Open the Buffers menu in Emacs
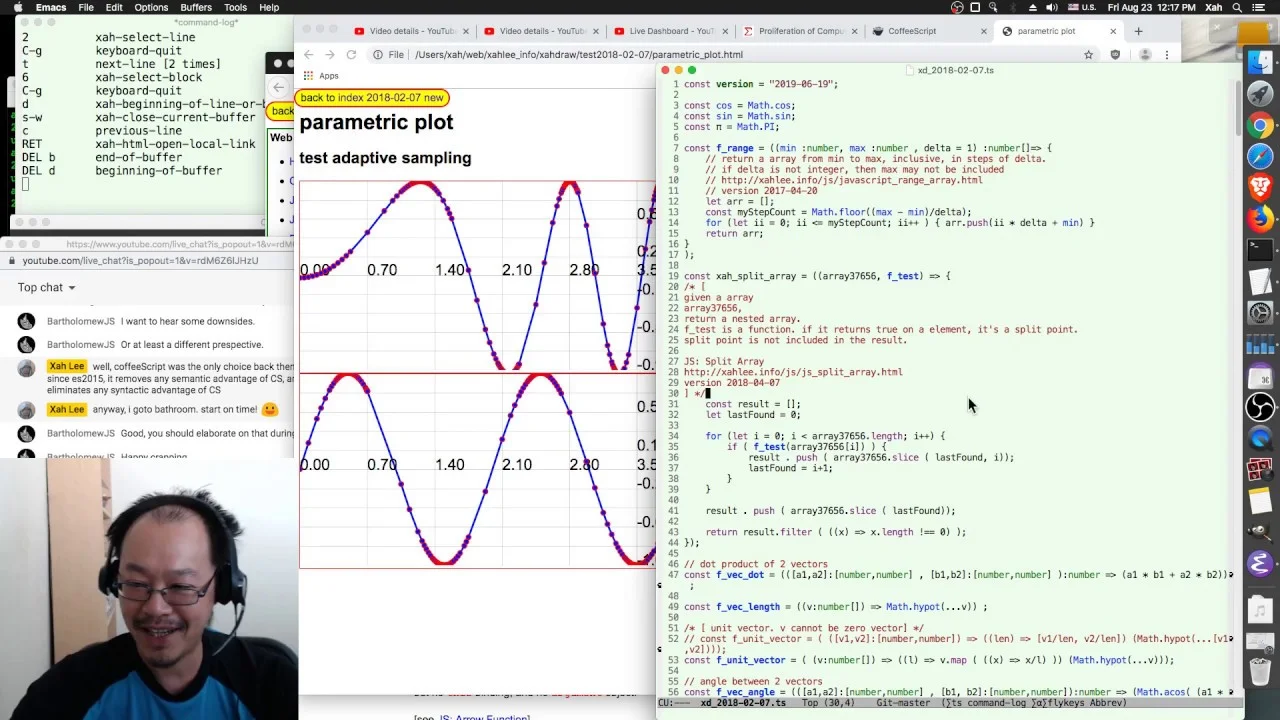1280x720 pixels. pyautogui.click(x=196, y=7)
